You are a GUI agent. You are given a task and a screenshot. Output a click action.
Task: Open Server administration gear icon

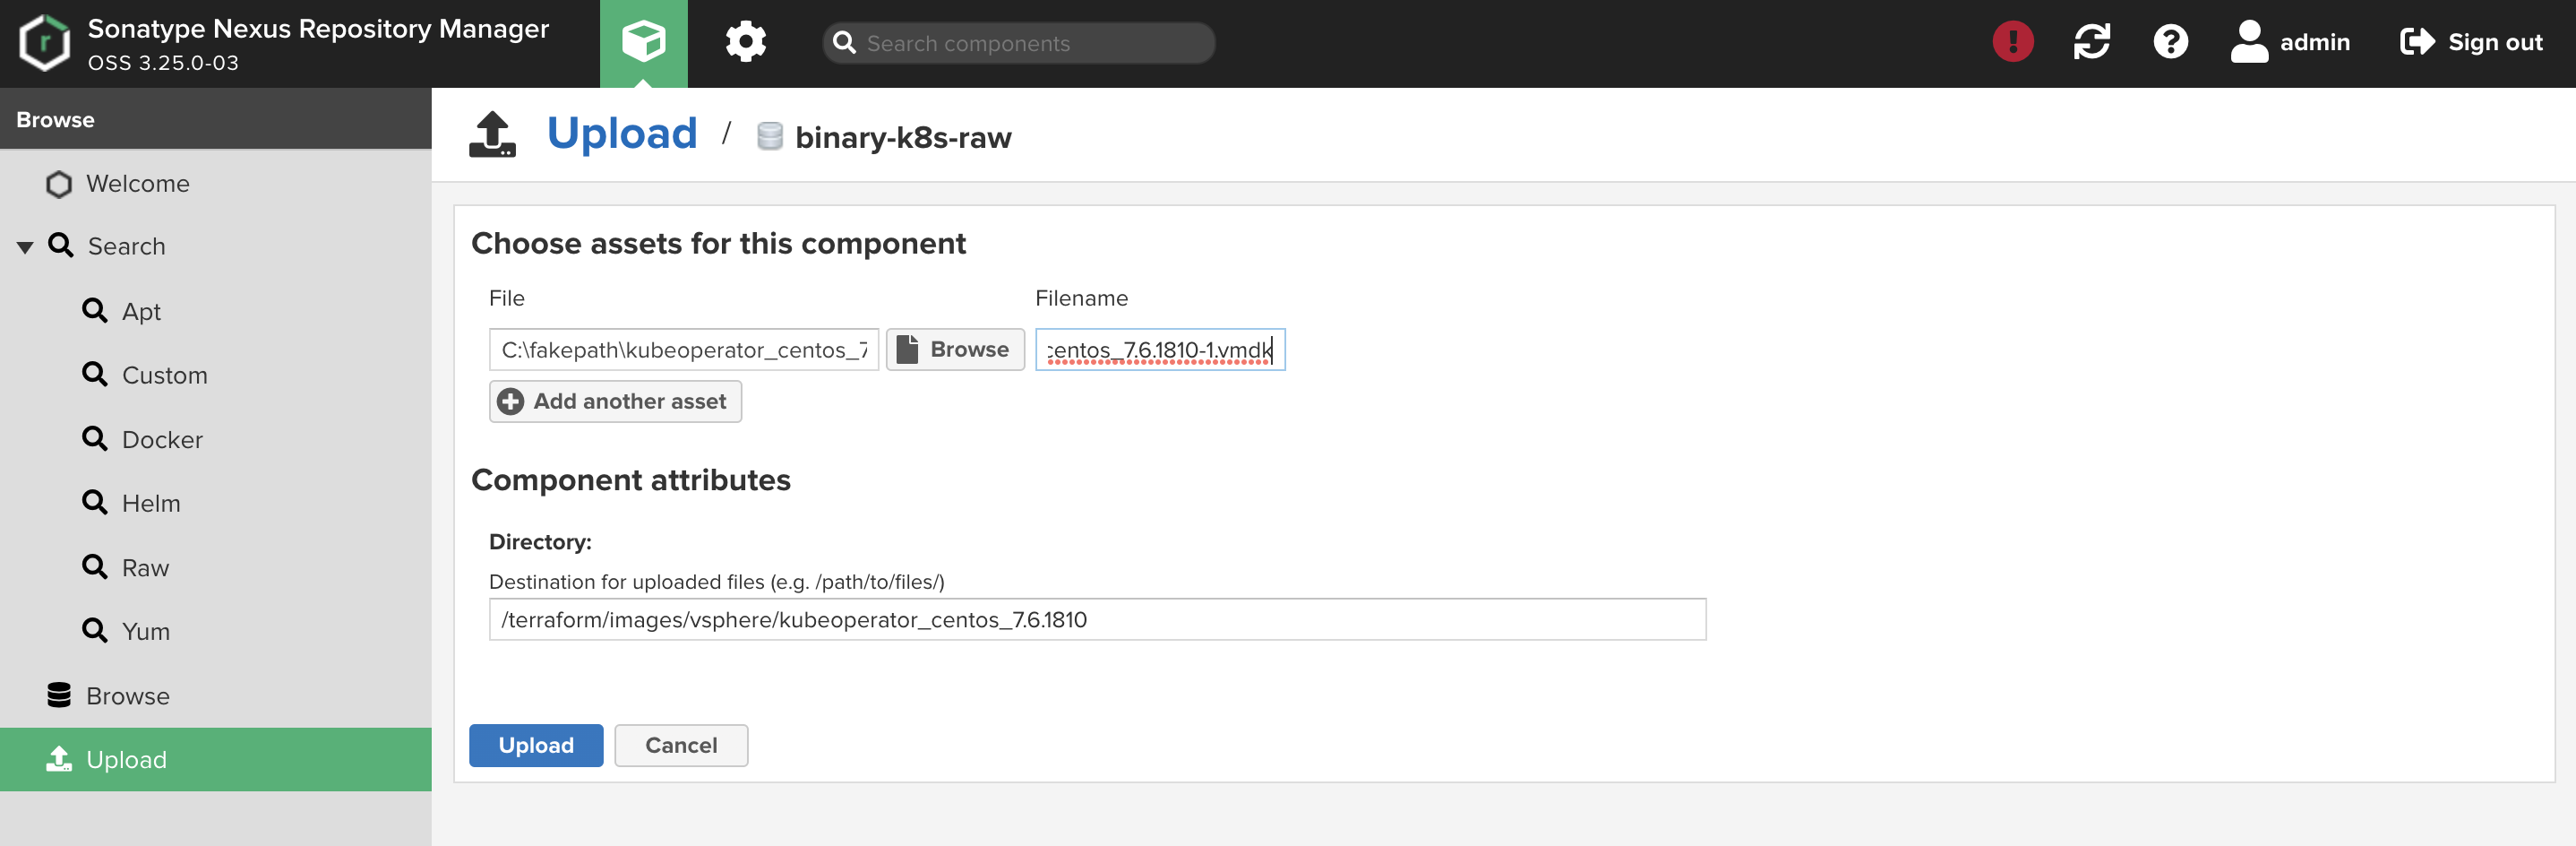[x=745, y=42]
